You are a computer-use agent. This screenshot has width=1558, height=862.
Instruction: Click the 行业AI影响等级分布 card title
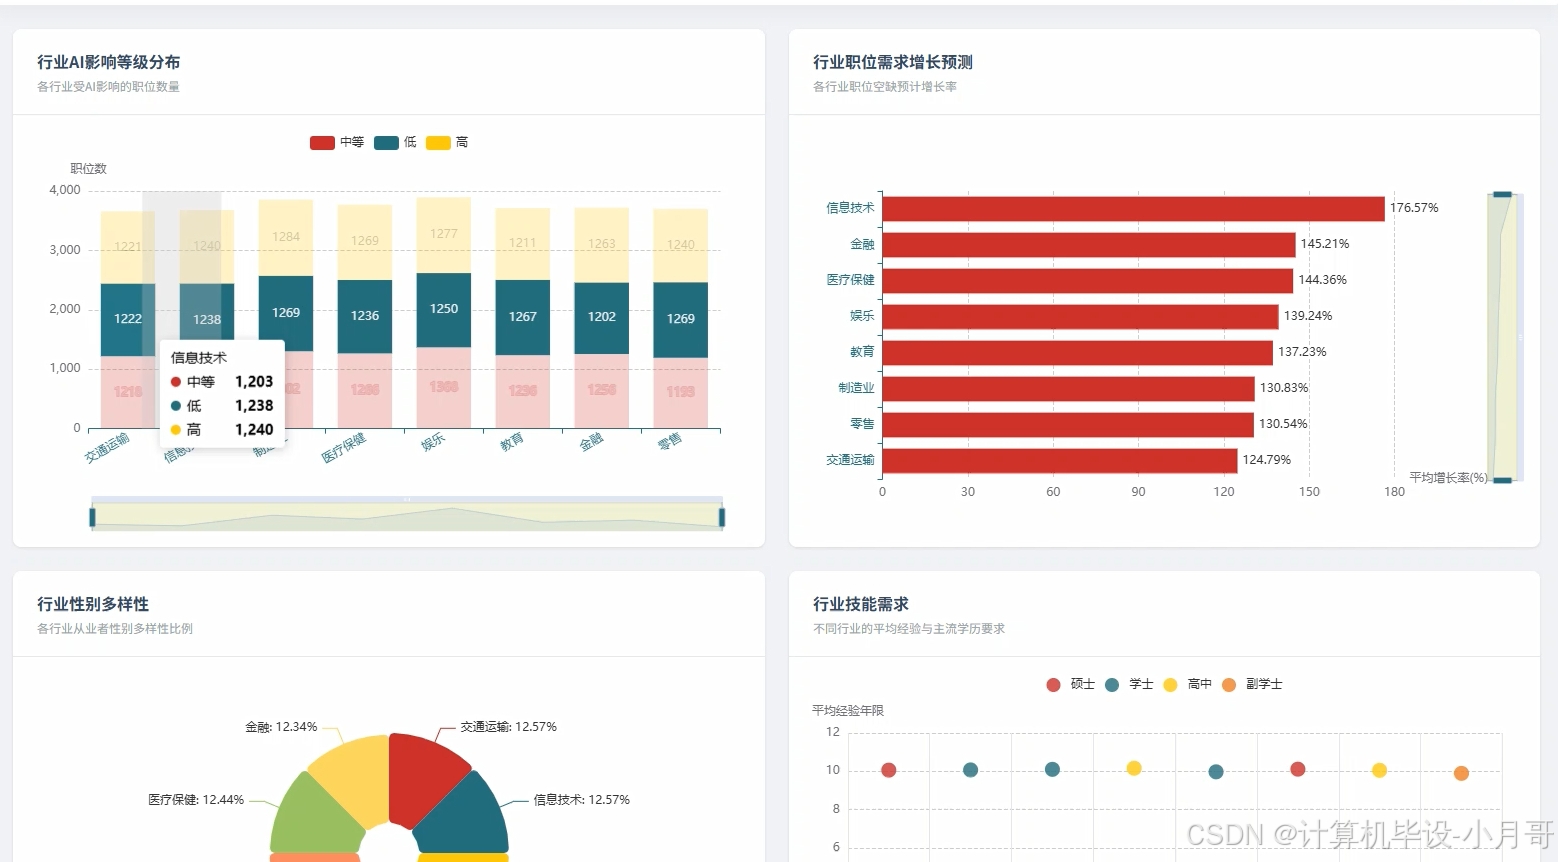[109, 62]
